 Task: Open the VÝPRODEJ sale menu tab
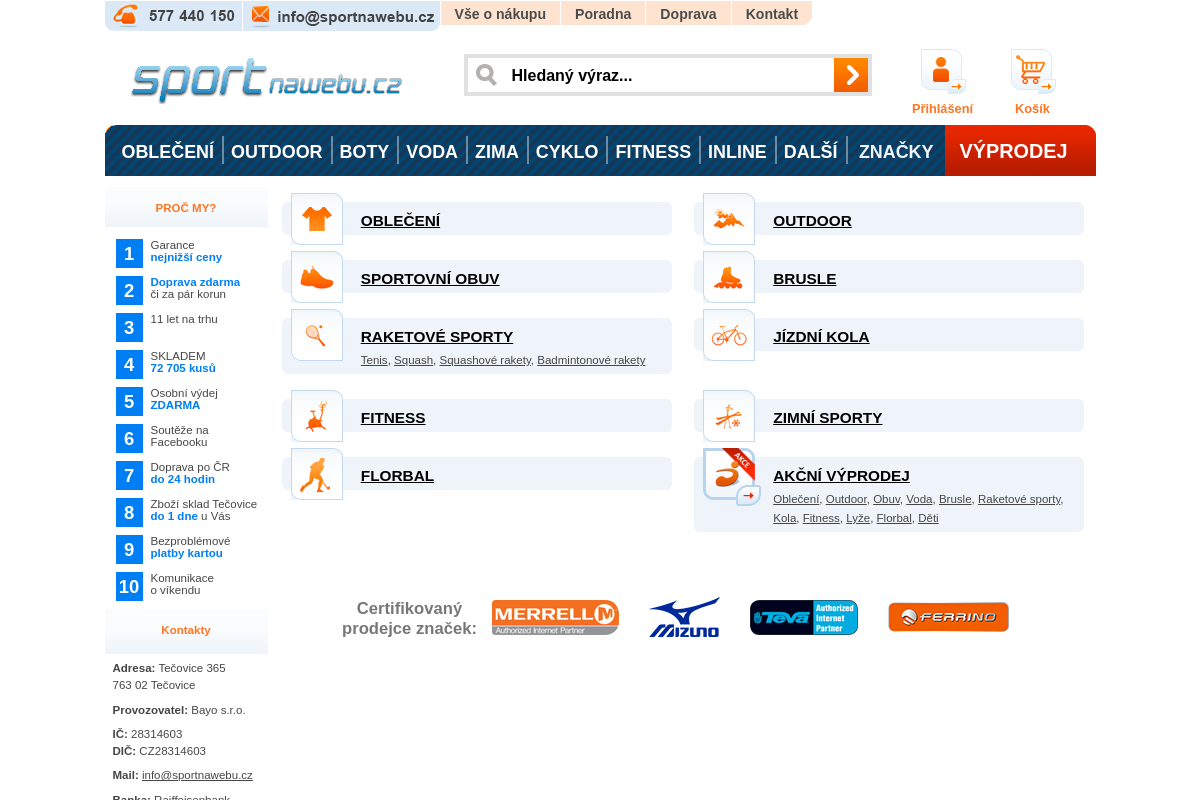click(1013, 151)
